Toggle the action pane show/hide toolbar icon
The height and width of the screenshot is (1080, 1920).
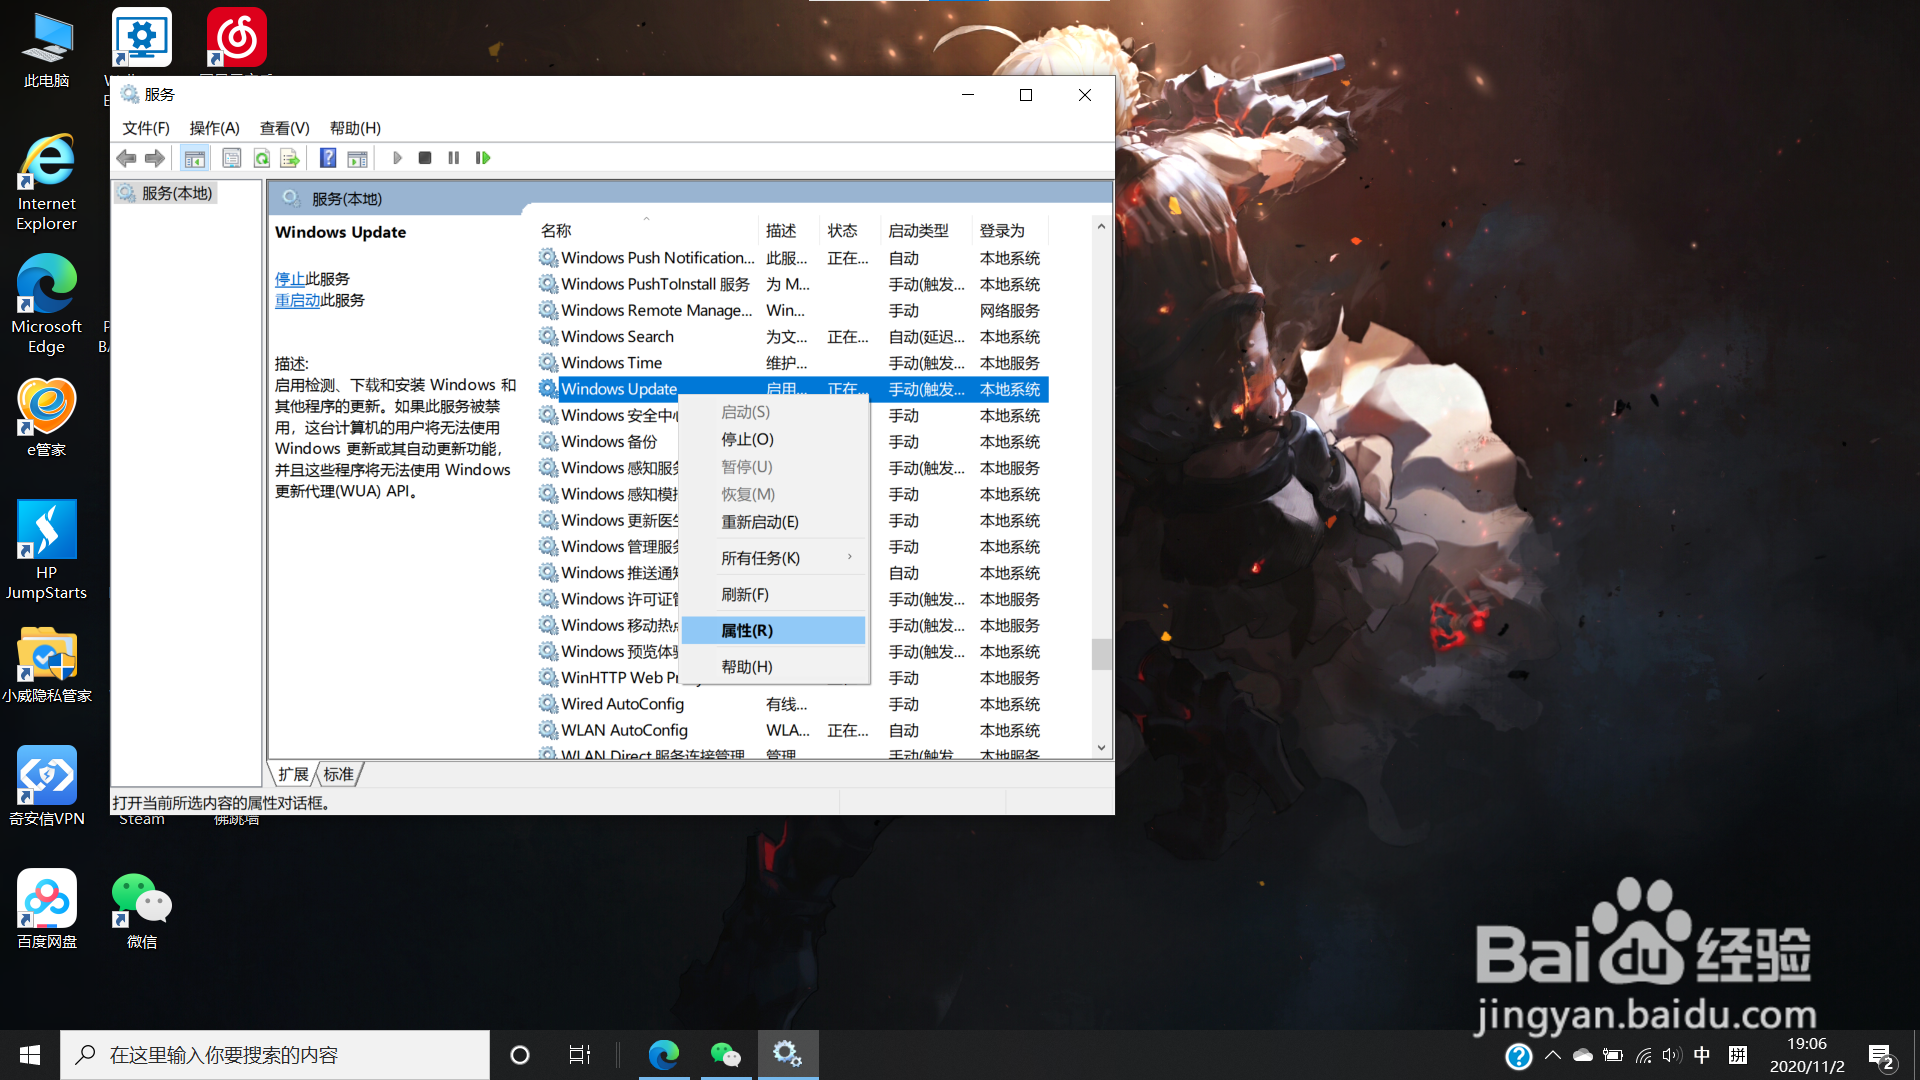pyautogui.click(x=358, y=157)
